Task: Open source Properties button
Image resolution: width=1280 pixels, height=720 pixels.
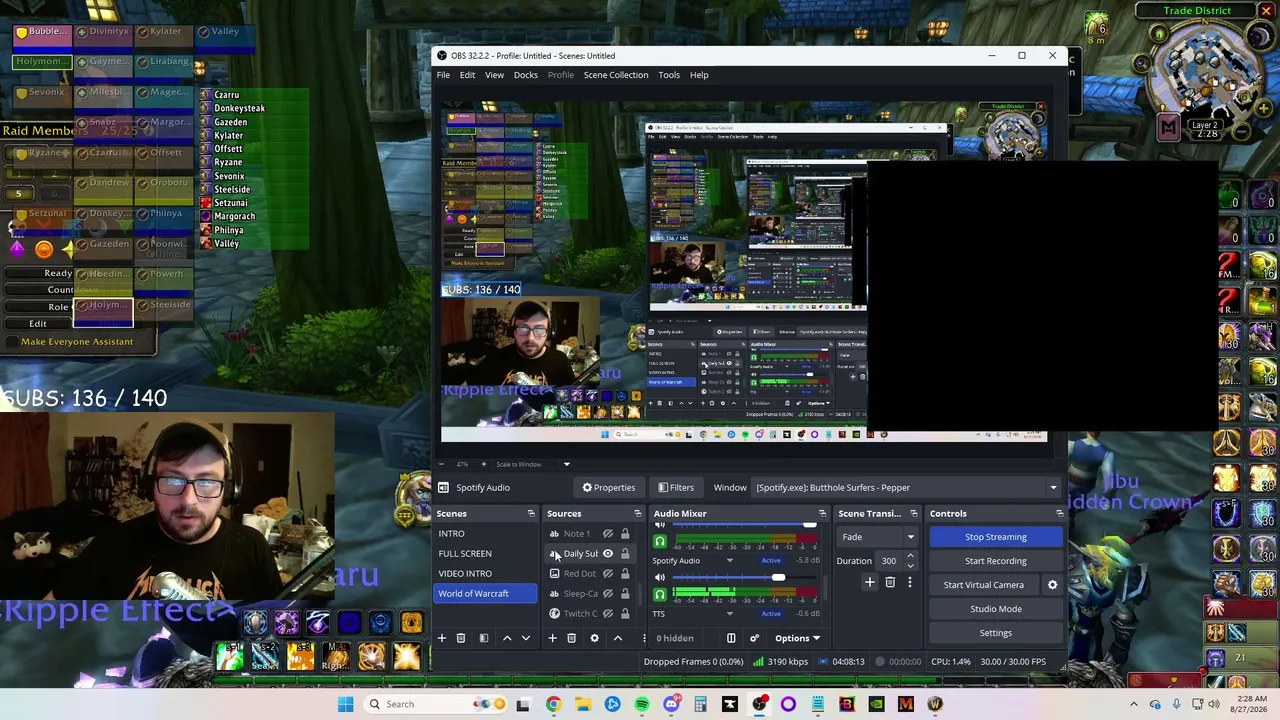Action: tap(608, 488)
